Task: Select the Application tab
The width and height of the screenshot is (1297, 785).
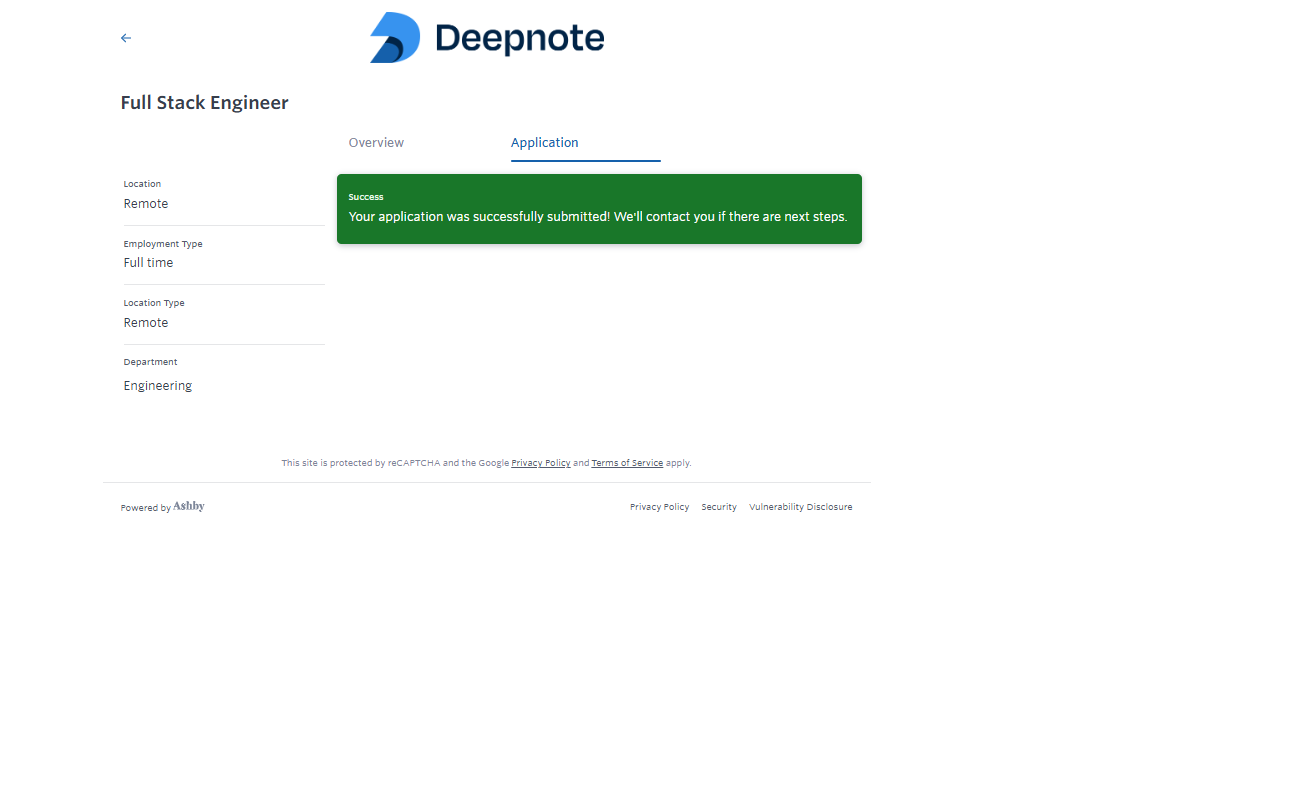Action: point(544,143)
